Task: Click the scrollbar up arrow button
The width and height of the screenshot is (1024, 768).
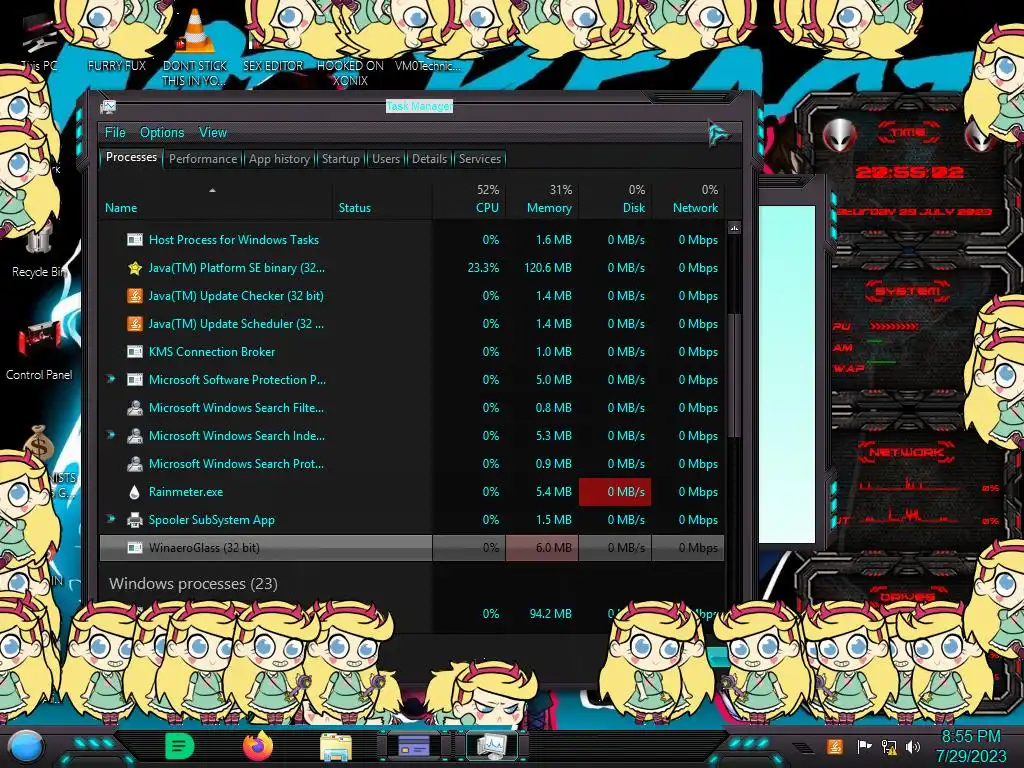Action: [734, 228]
